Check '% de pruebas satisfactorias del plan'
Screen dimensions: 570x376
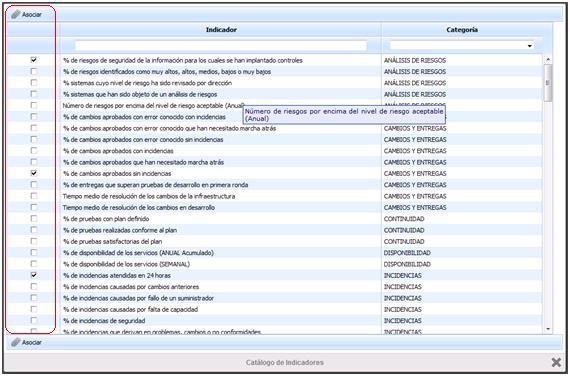34,241
